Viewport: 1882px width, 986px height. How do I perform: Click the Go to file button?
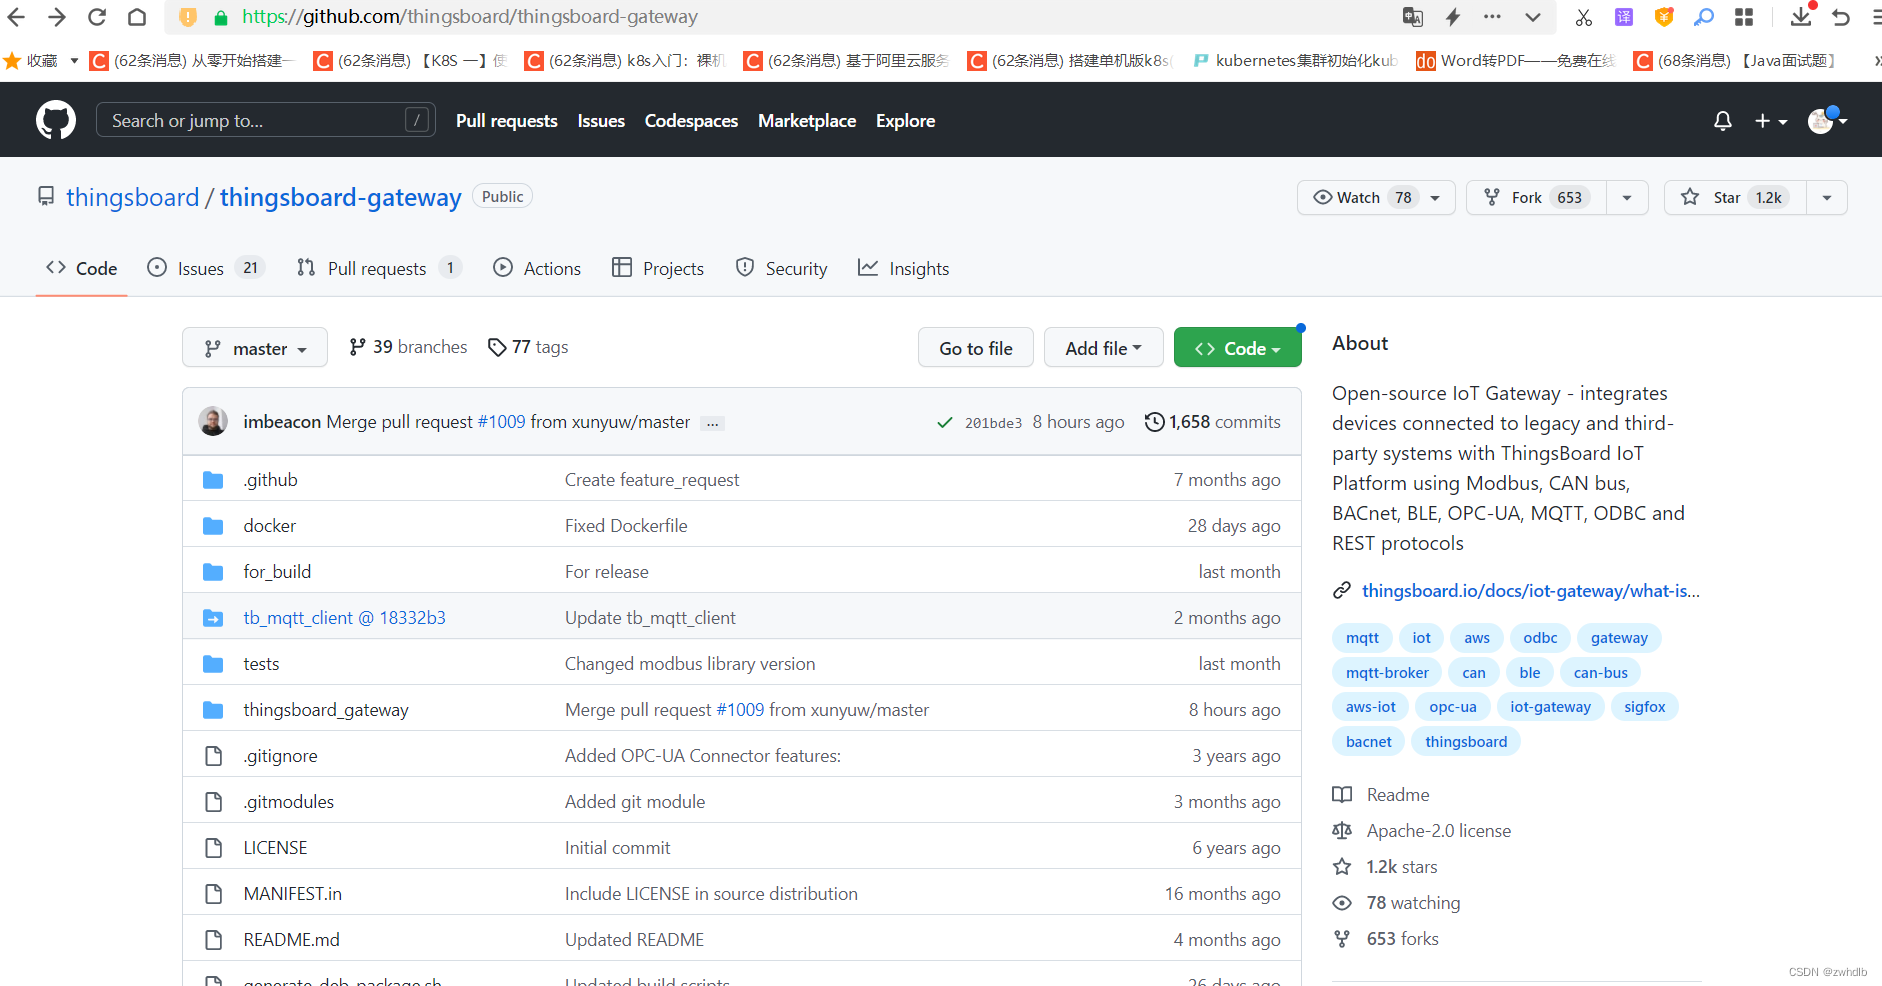pos(976,348)
